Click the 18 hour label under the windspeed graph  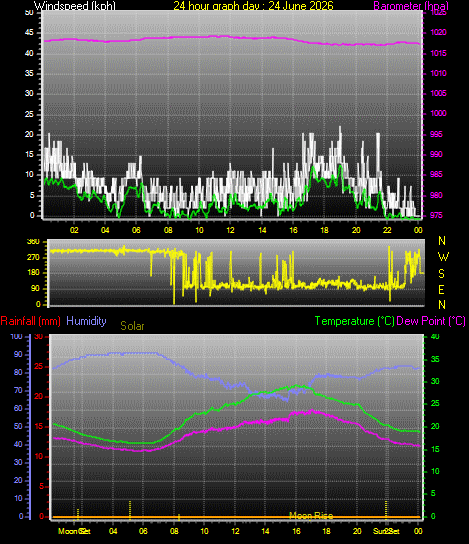coord(324,230)
